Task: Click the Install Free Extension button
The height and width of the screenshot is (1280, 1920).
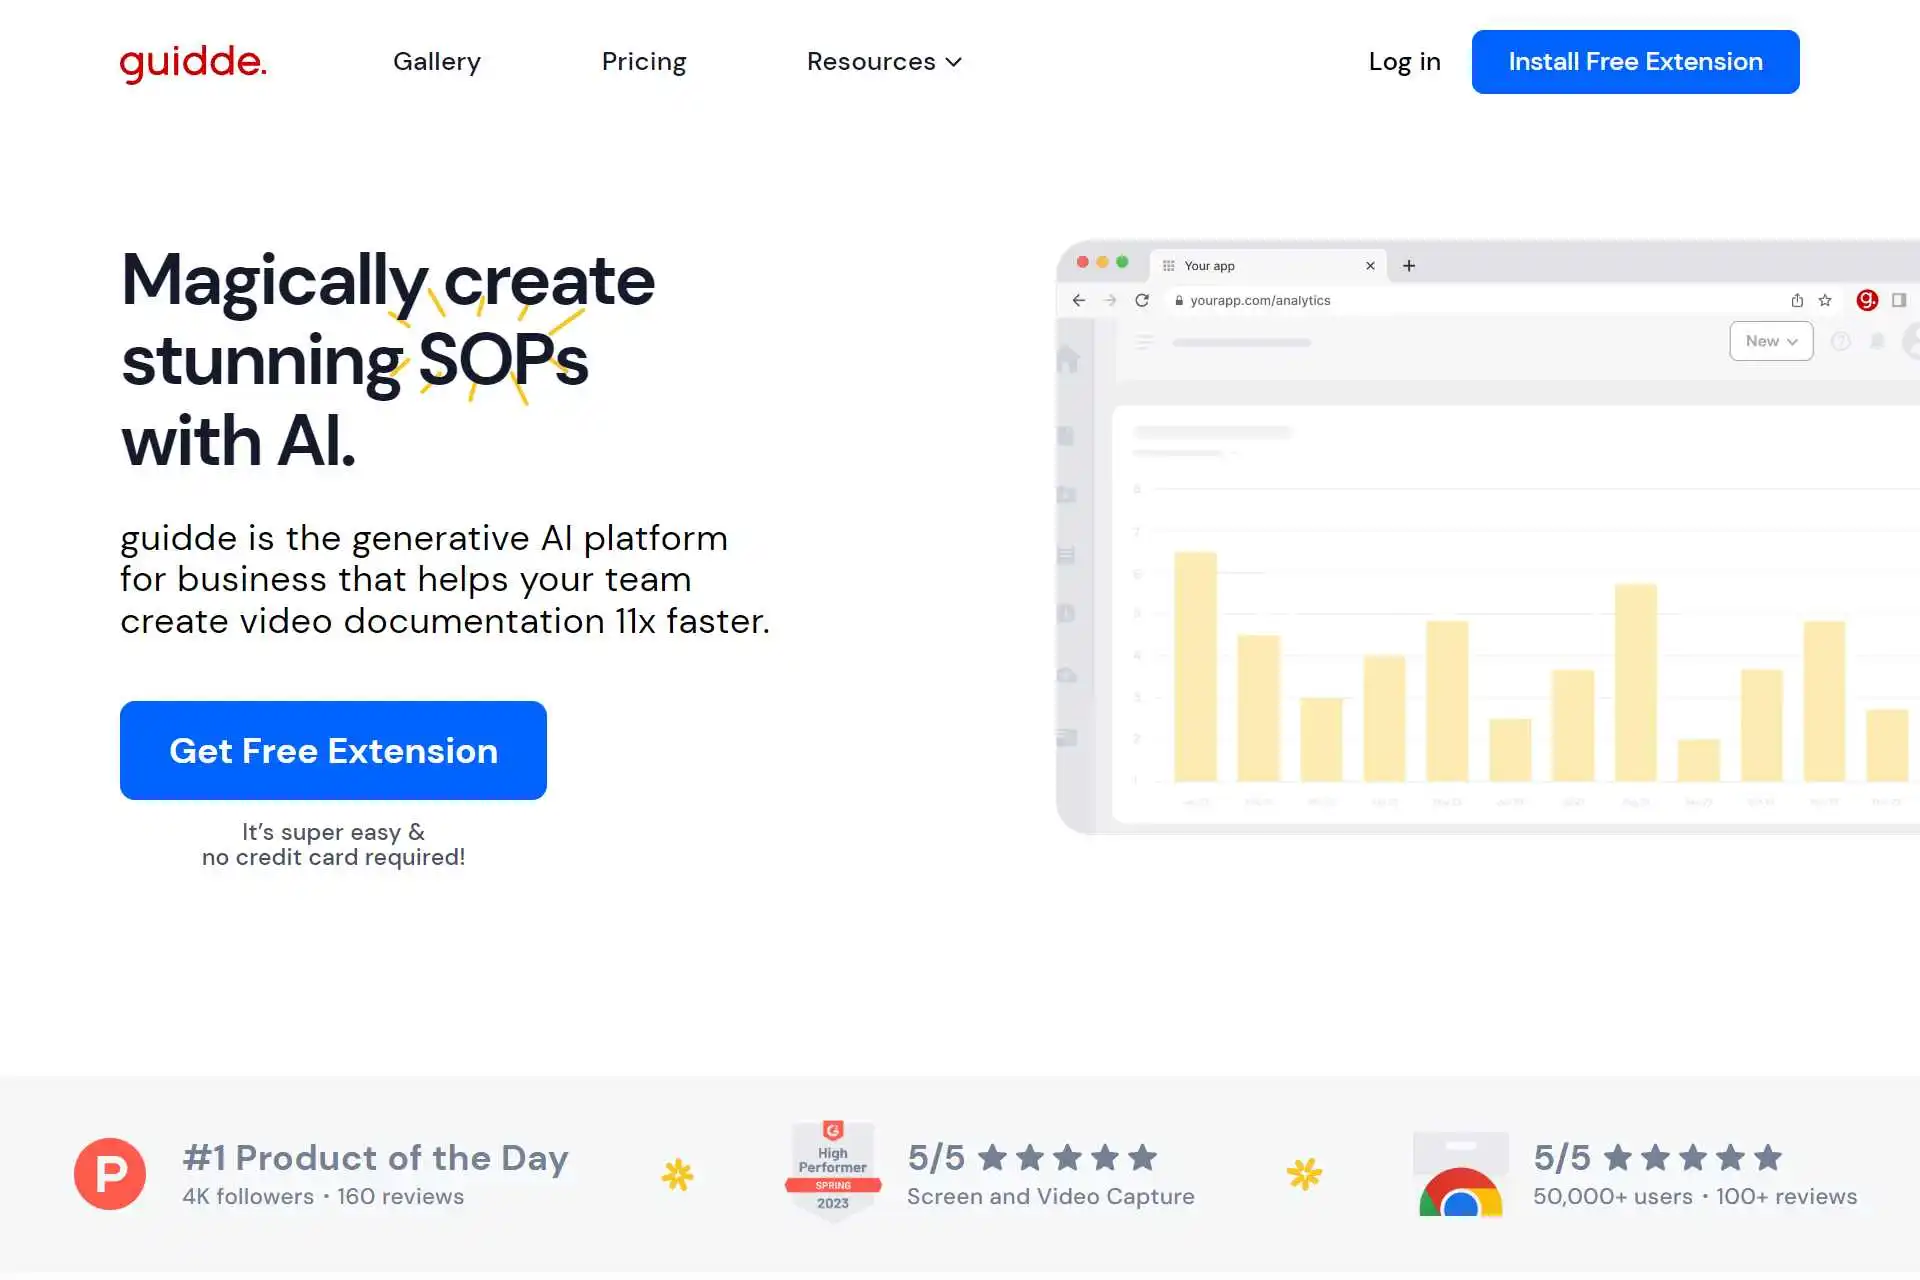Action: (x=1635, y=62)
